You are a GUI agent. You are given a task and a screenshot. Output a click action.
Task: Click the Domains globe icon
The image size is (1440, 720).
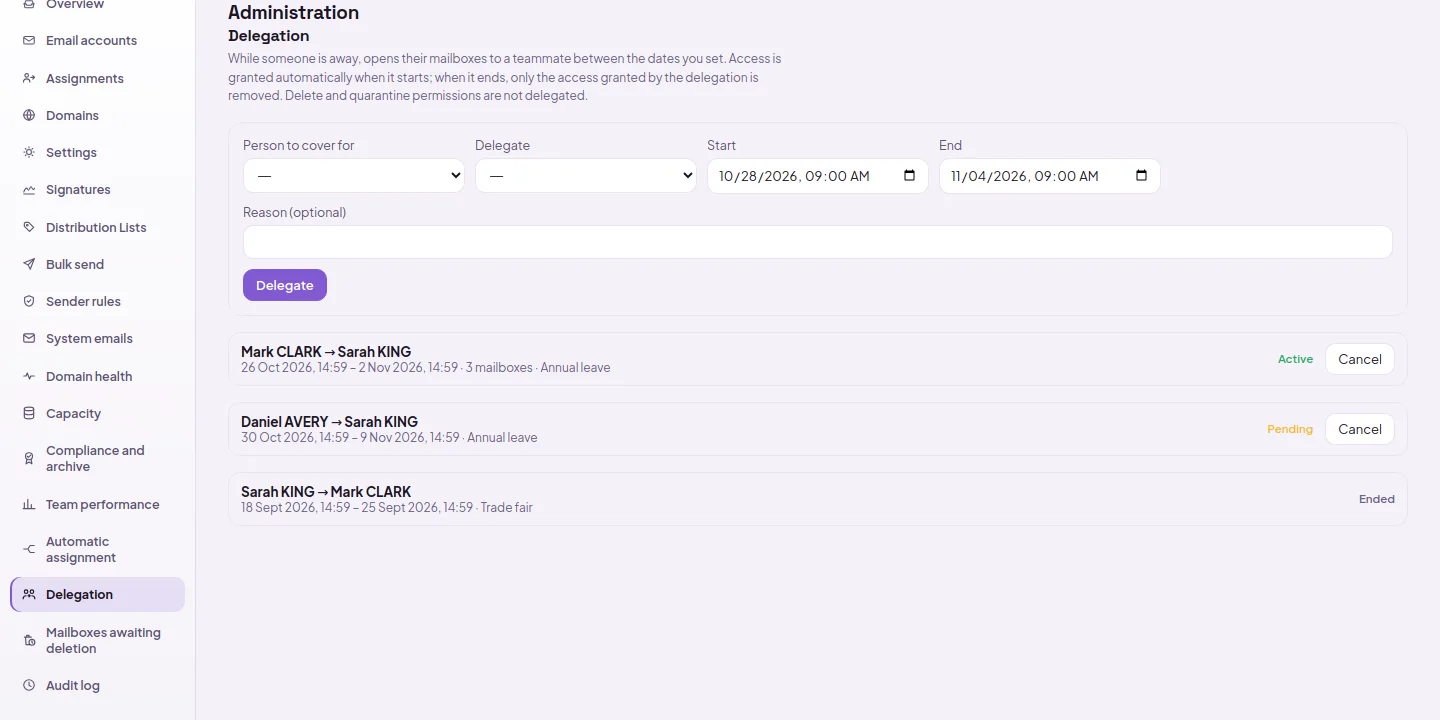tap(29, 115)
